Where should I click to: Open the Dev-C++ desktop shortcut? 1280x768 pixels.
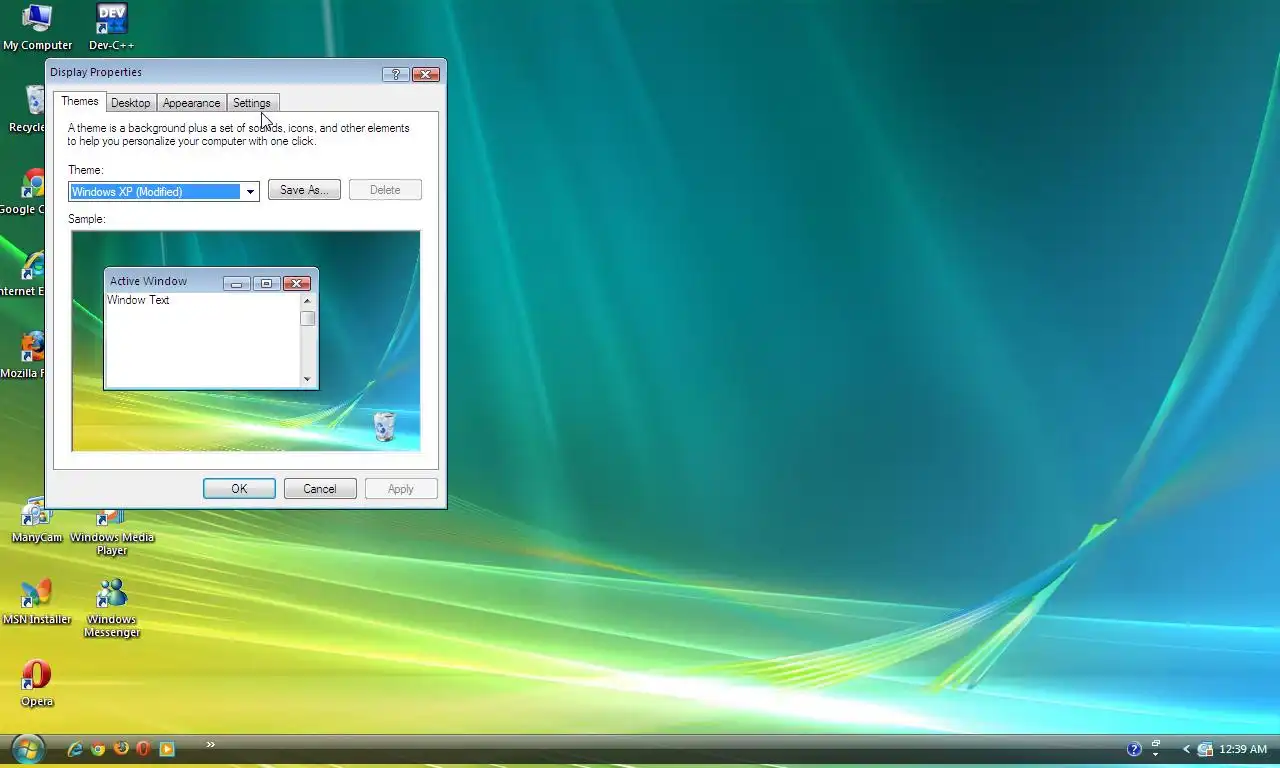(x=112, y=27)
